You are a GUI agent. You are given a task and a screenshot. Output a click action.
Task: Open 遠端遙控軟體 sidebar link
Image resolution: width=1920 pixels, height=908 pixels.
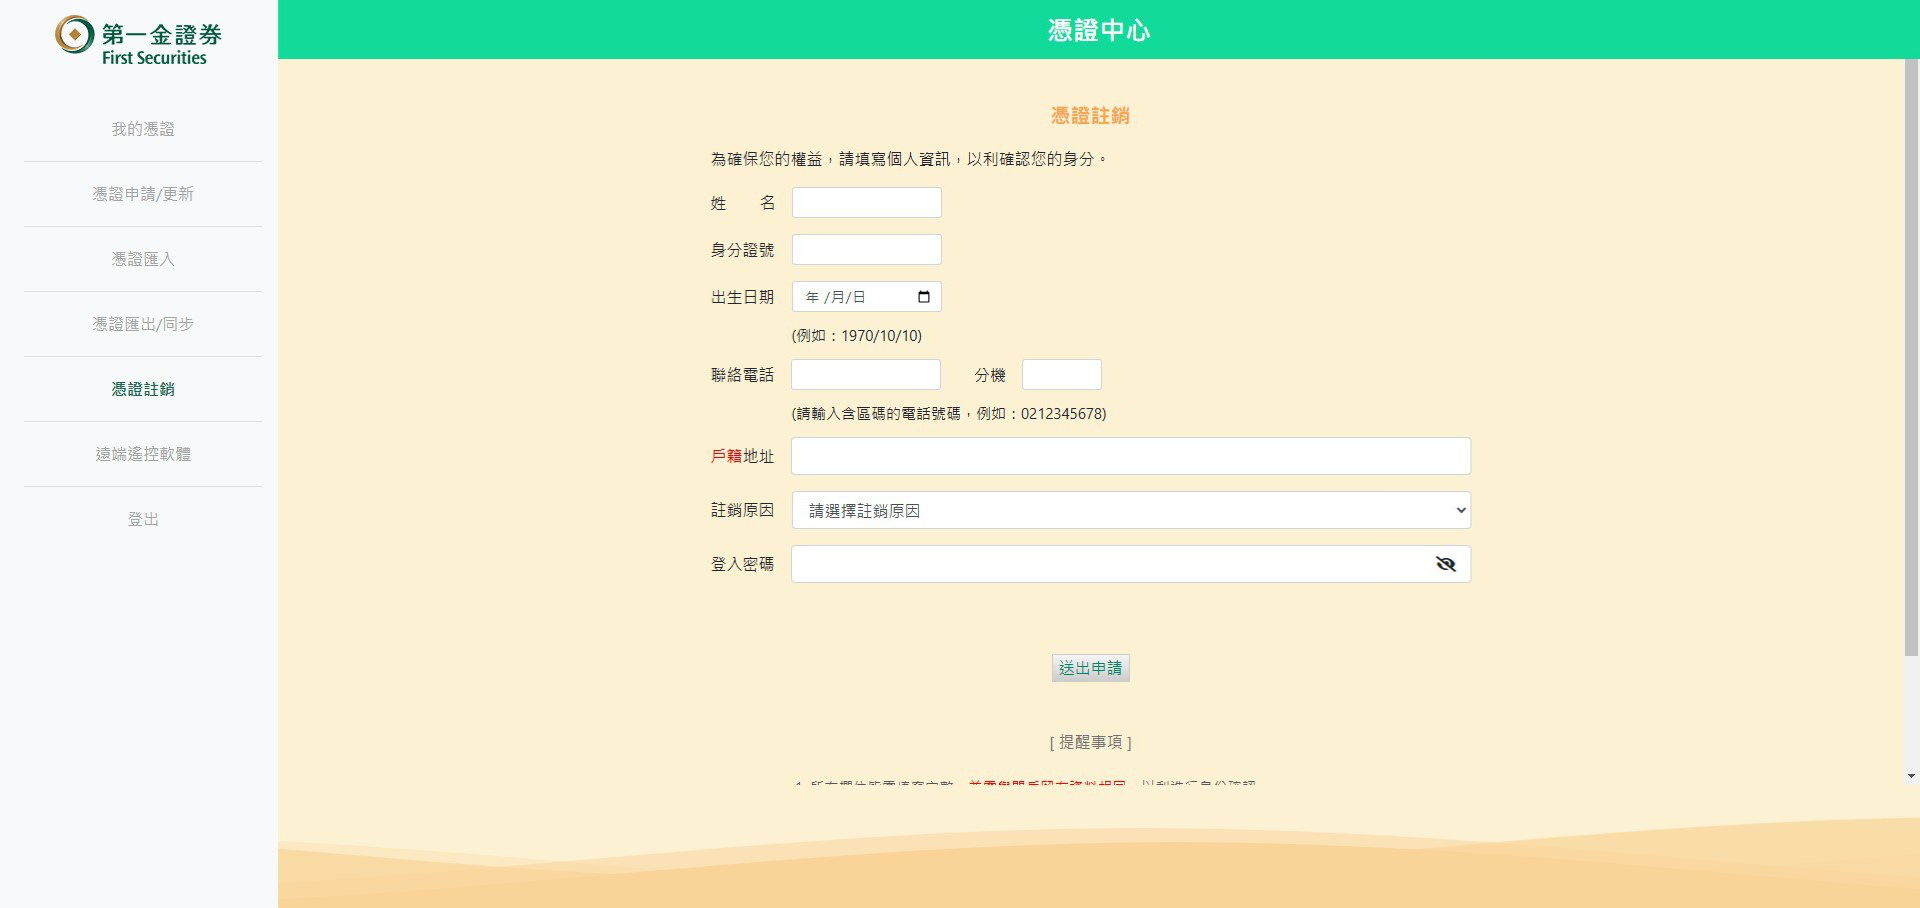click(143, 454)
